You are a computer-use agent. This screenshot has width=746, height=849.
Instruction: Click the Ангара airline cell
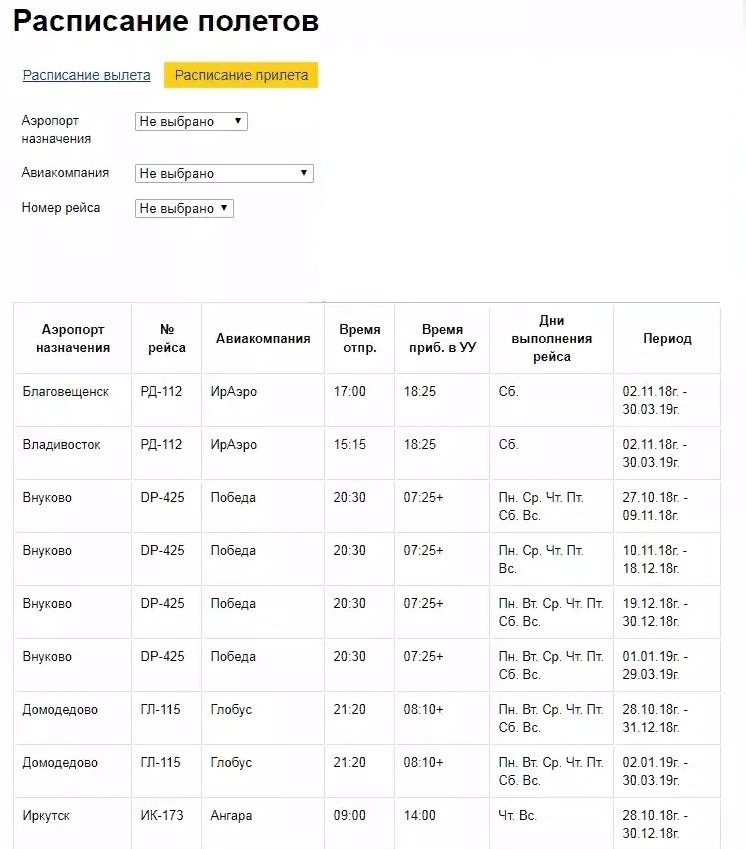pos(231,815)
